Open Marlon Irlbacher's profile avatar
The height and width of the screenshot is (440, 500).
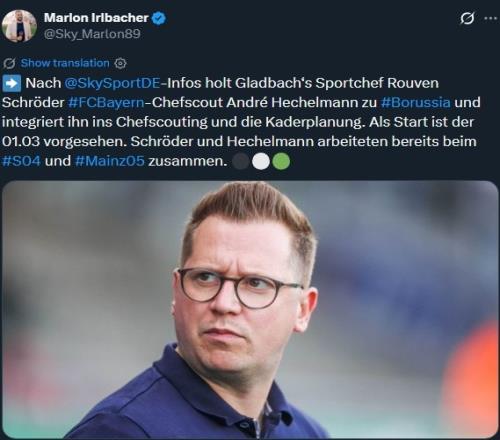19,26
